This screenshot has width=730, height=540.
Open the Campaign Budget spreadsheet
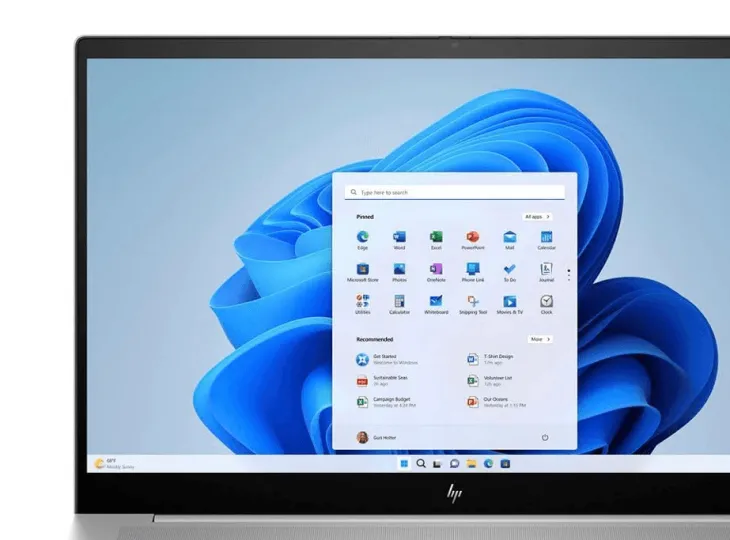(x=386, y=402)
